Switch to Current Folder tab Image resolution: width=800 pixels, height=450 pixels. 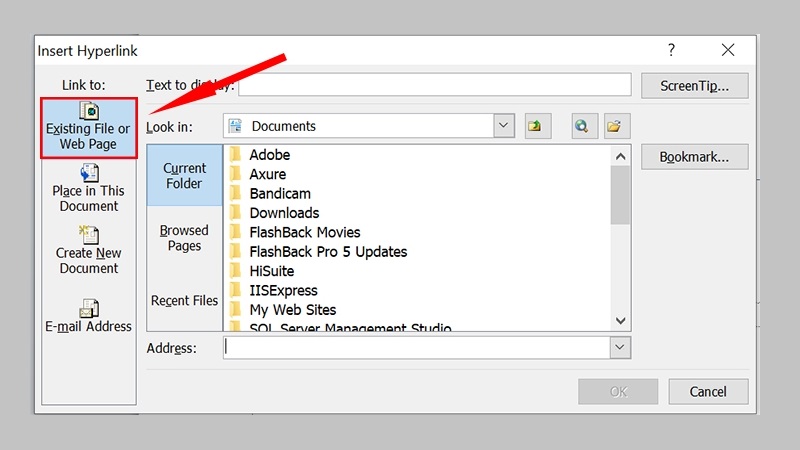click(x=185, y=176)
